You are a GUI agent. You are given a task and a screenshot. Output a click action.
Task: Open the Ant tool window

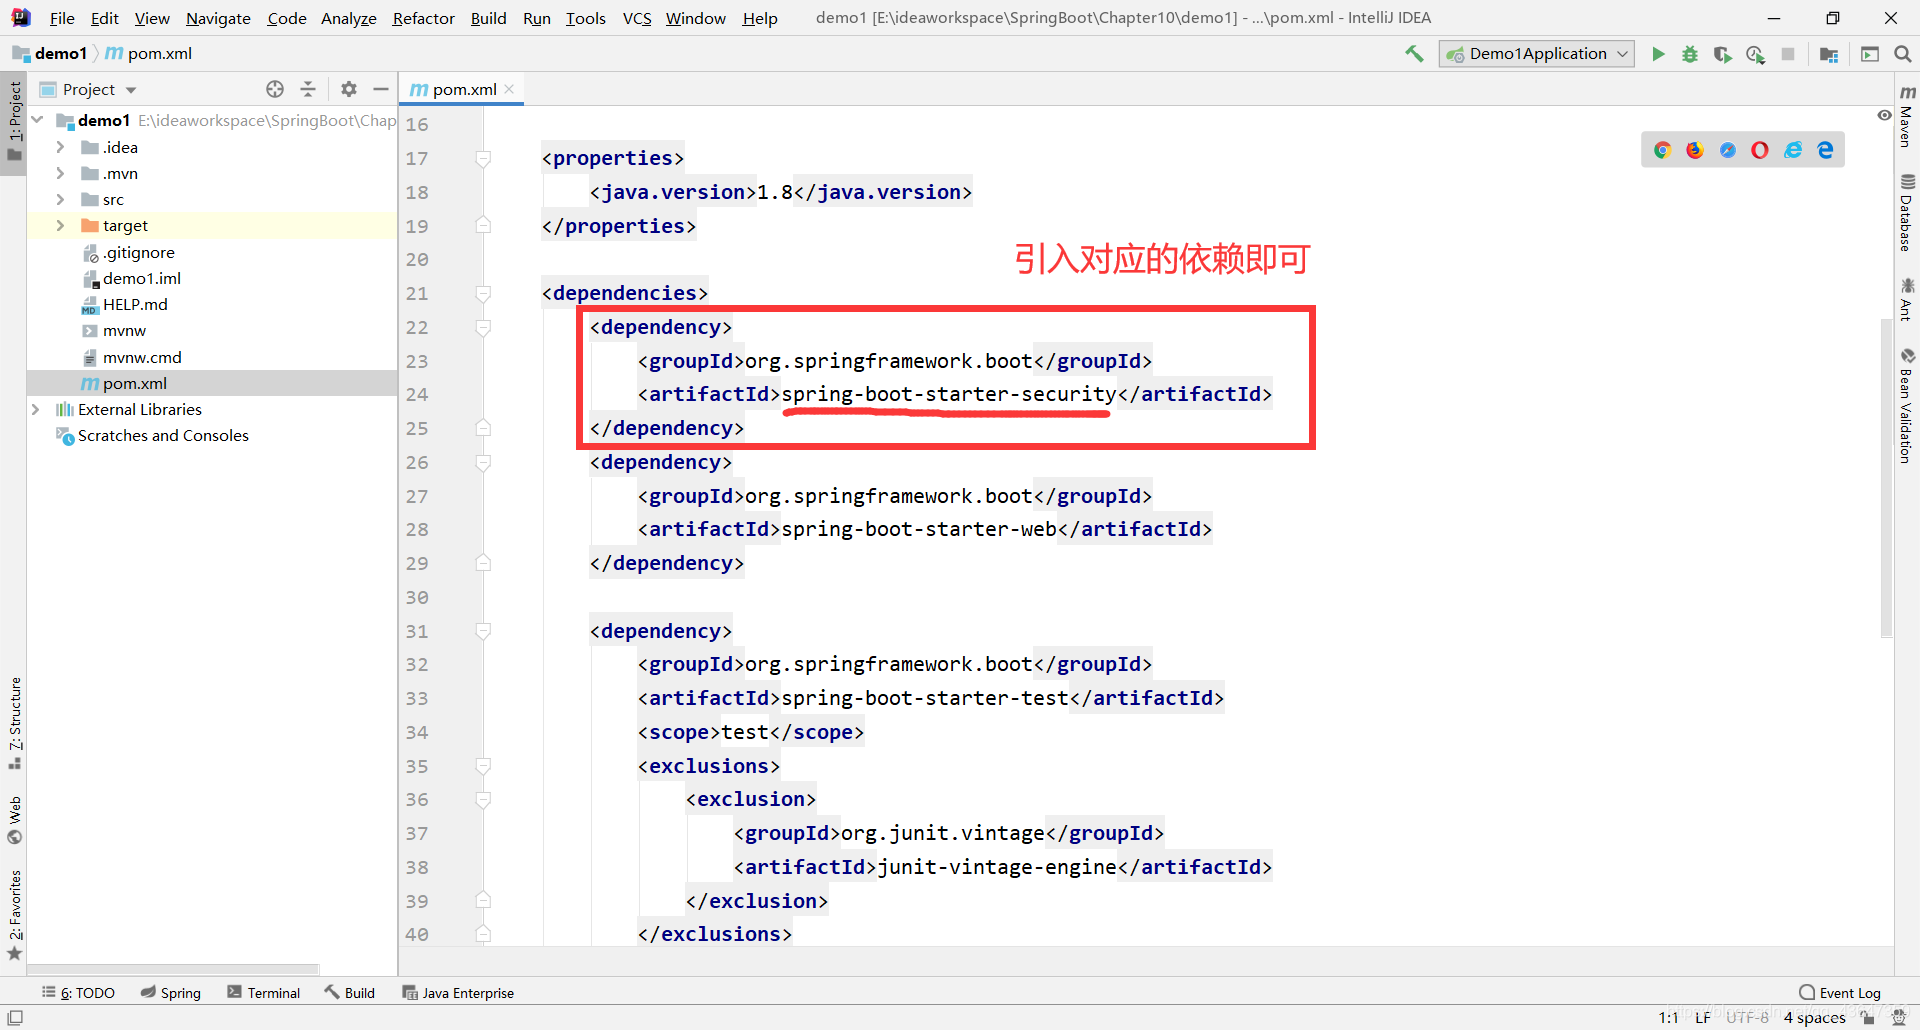(1907, 300)
